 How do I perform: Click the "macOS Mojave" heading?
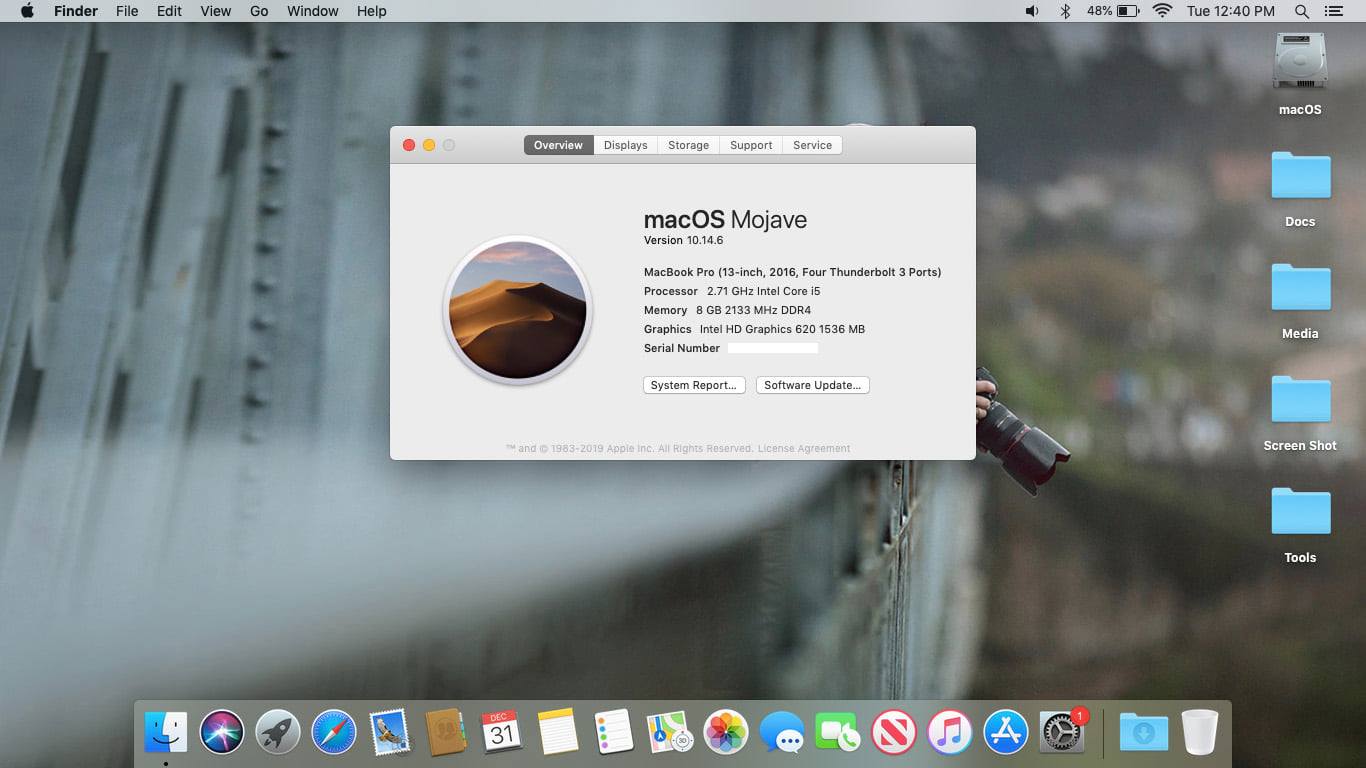(725, 220)
